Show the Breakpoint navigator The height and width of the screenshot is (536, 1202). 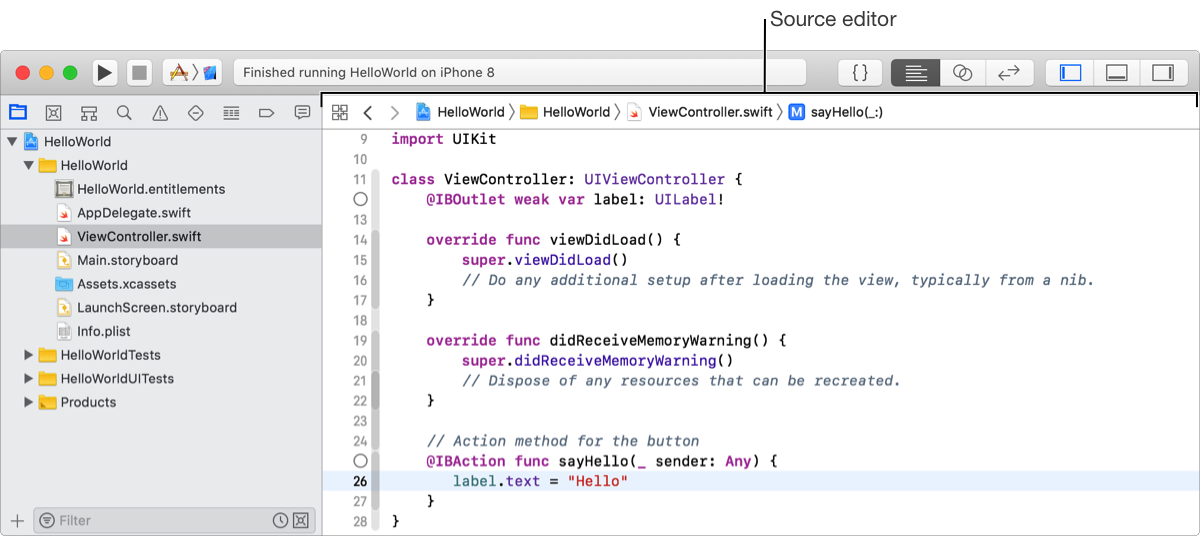click(266, 113)
